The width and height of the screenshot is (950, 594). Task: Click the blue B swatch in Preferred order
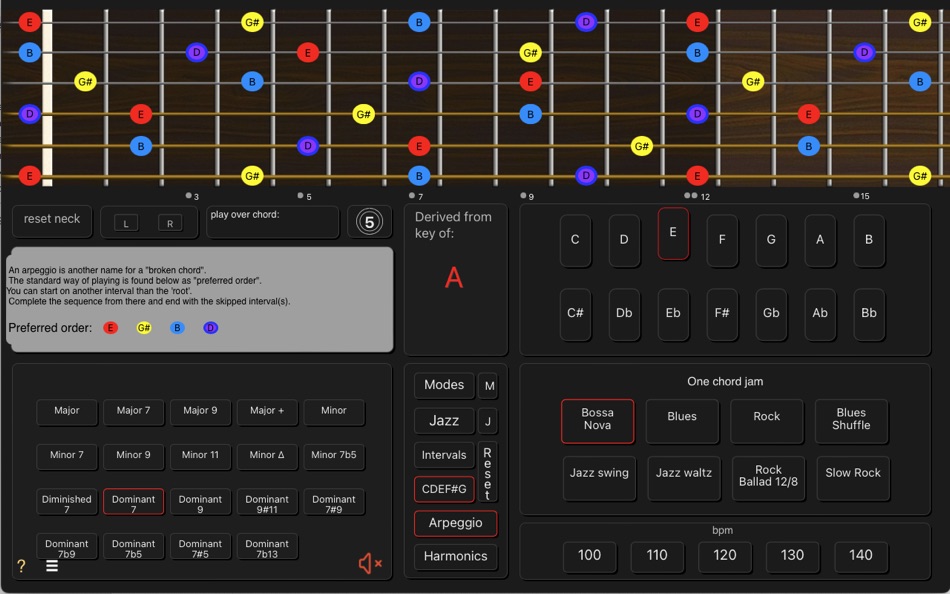(x=177, y=327)
